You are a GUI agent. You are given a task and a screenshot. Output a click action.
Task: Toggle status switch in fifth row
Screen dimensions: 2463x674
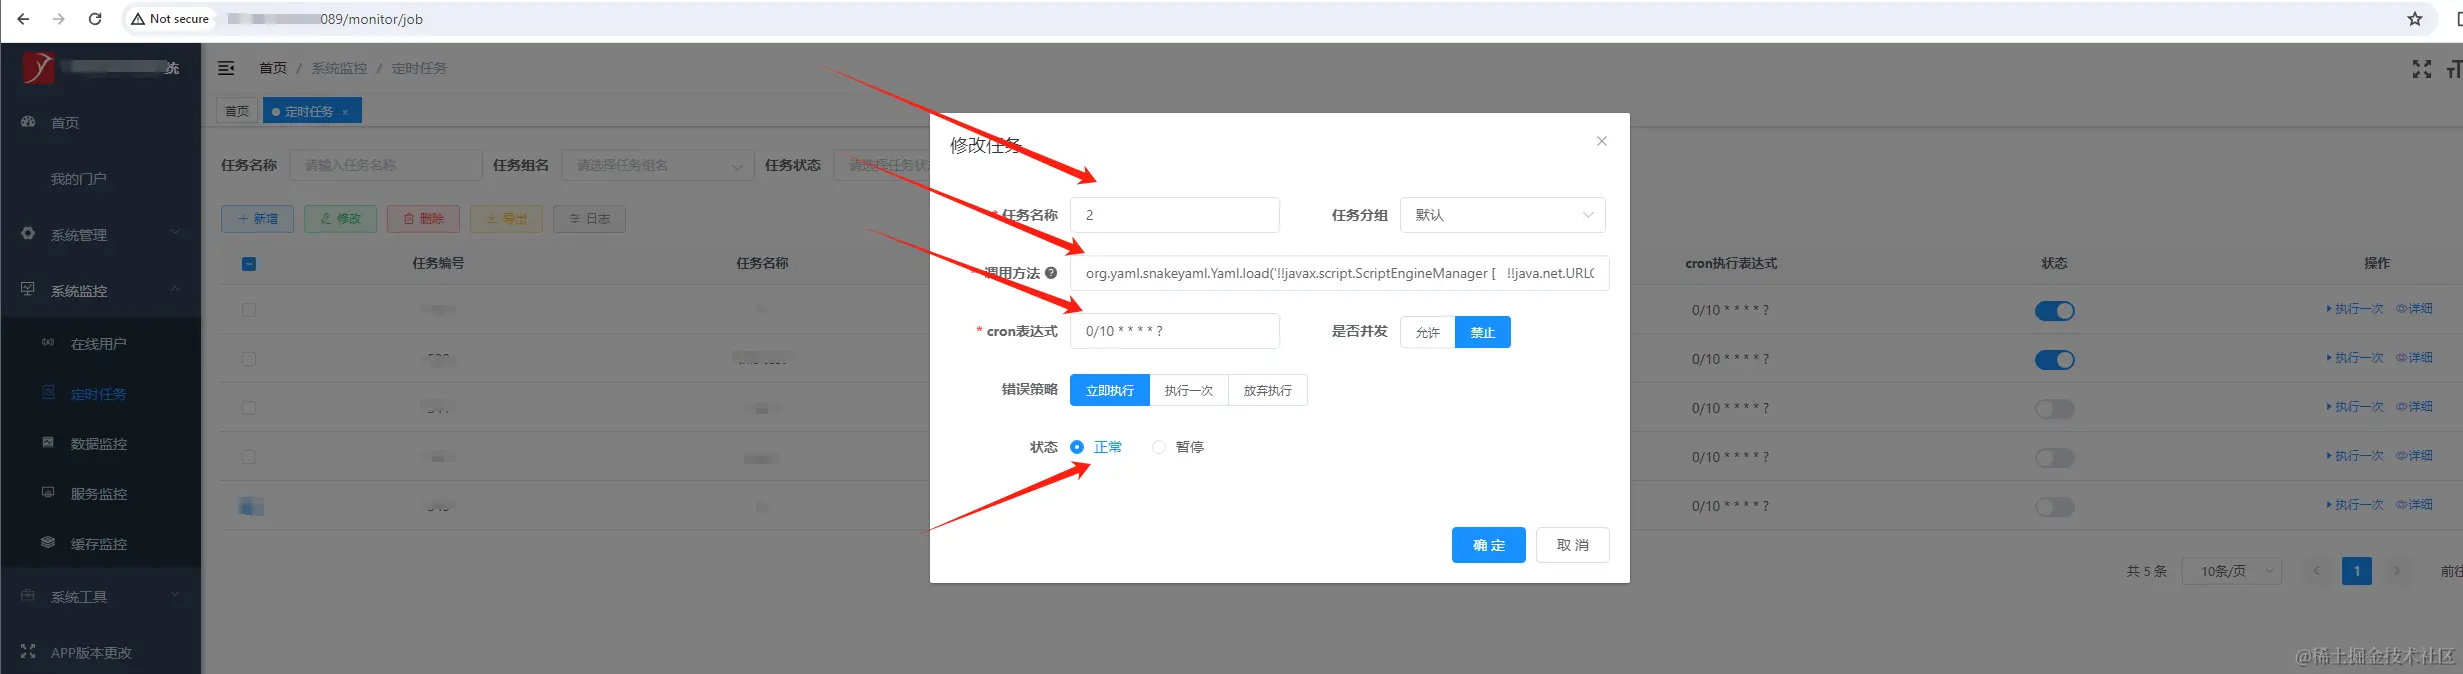pyautogui.click(x=2054, y=507)
